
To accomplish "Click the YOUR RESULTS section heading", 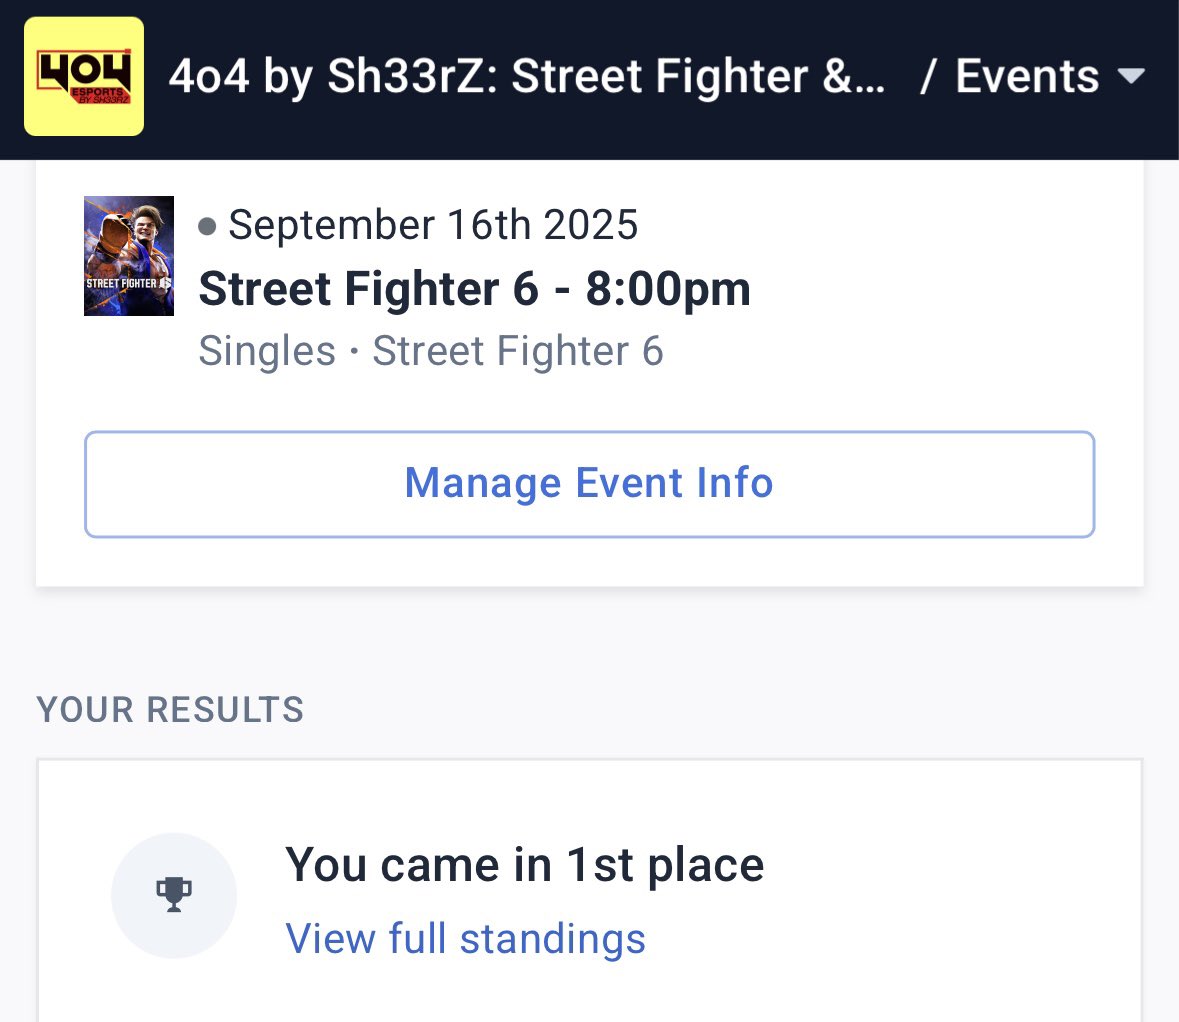I will pos(170,710).
